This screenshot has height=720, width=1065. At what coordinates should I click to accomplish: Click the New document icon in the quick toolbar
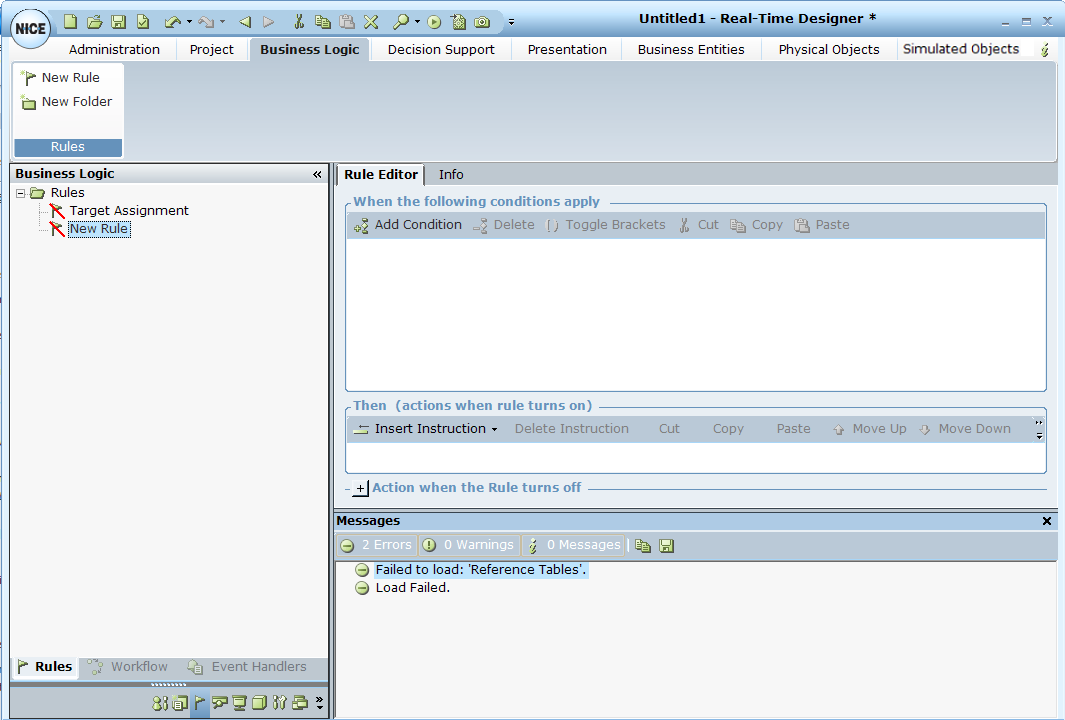(x=71, y=21)
